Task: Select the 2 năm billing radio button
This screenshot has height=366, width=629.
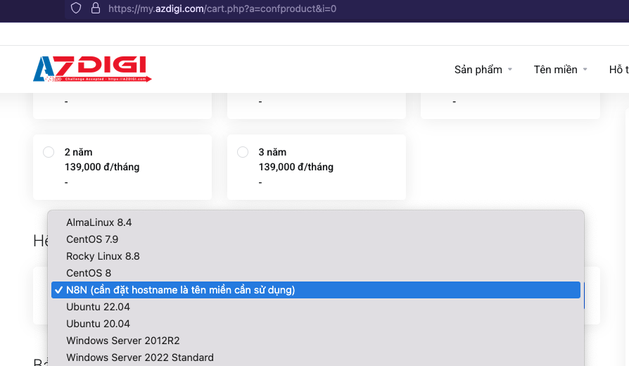Action: pos(49,152)
